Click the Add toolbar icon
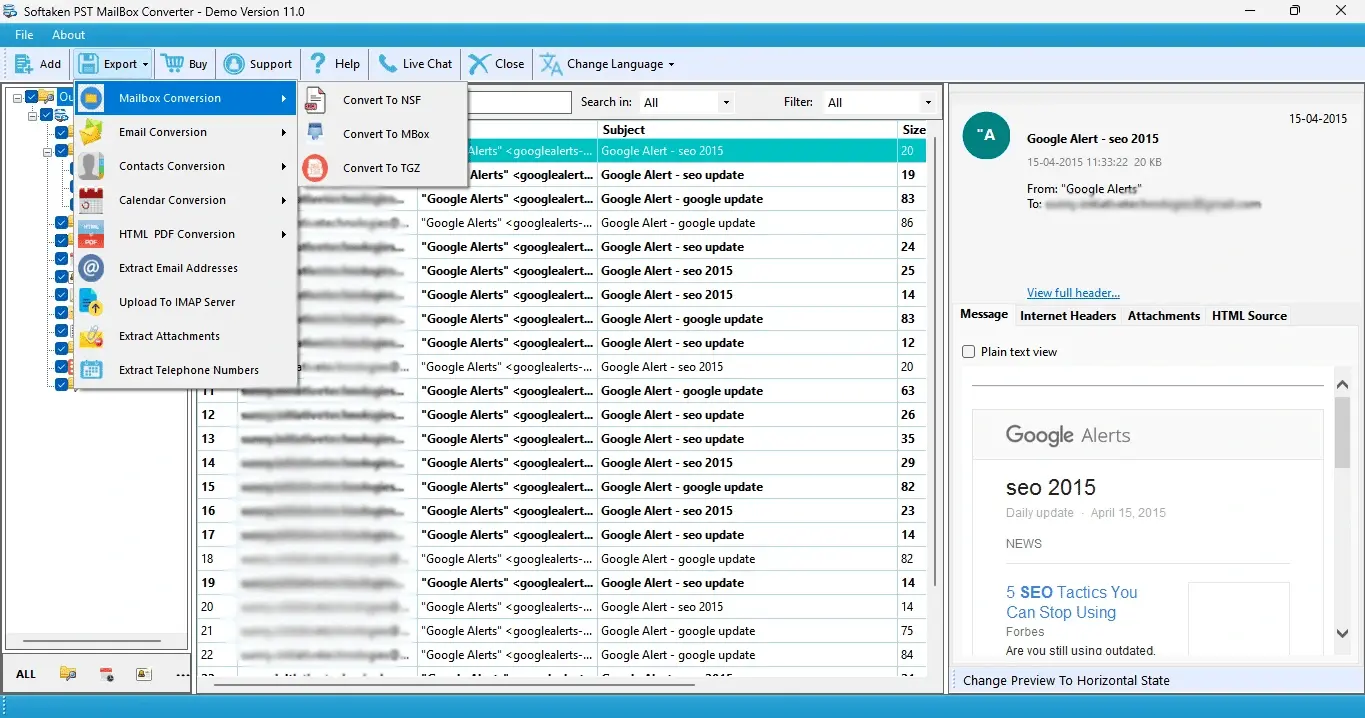 (24, 64)
